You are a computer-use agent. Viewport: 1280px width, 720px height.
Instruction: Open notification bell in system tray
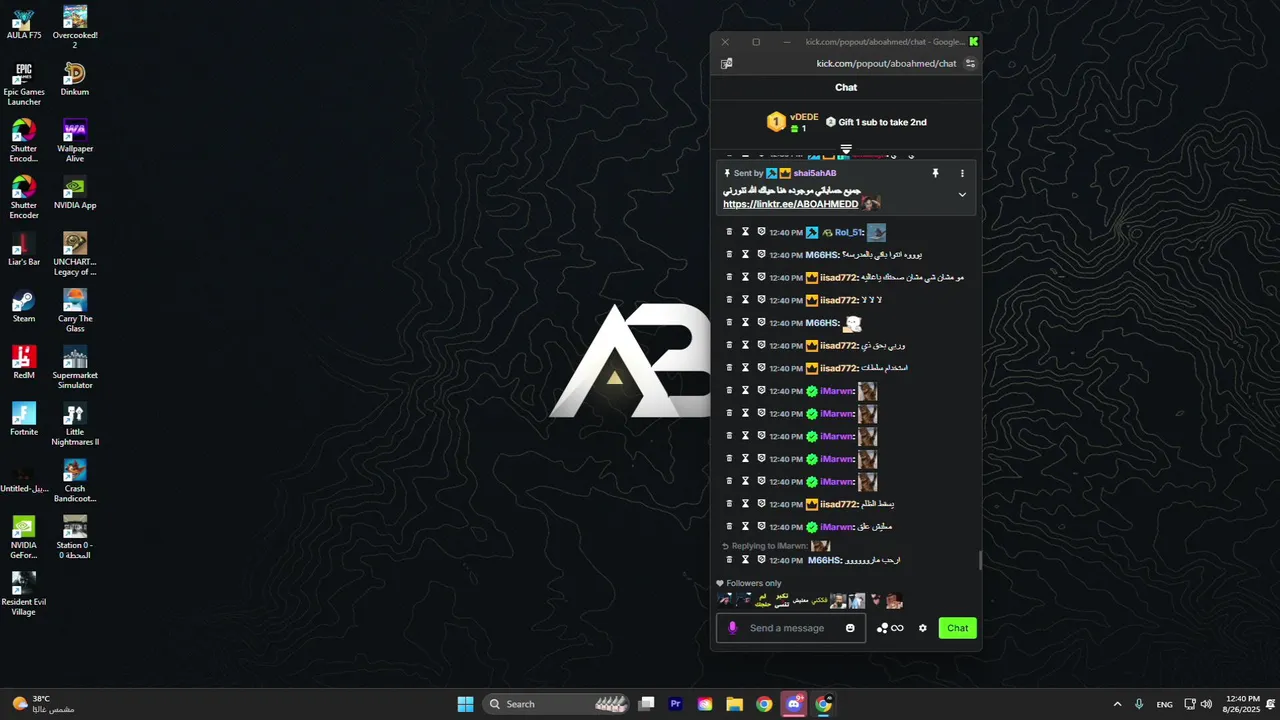click(x=1270, y=704)
